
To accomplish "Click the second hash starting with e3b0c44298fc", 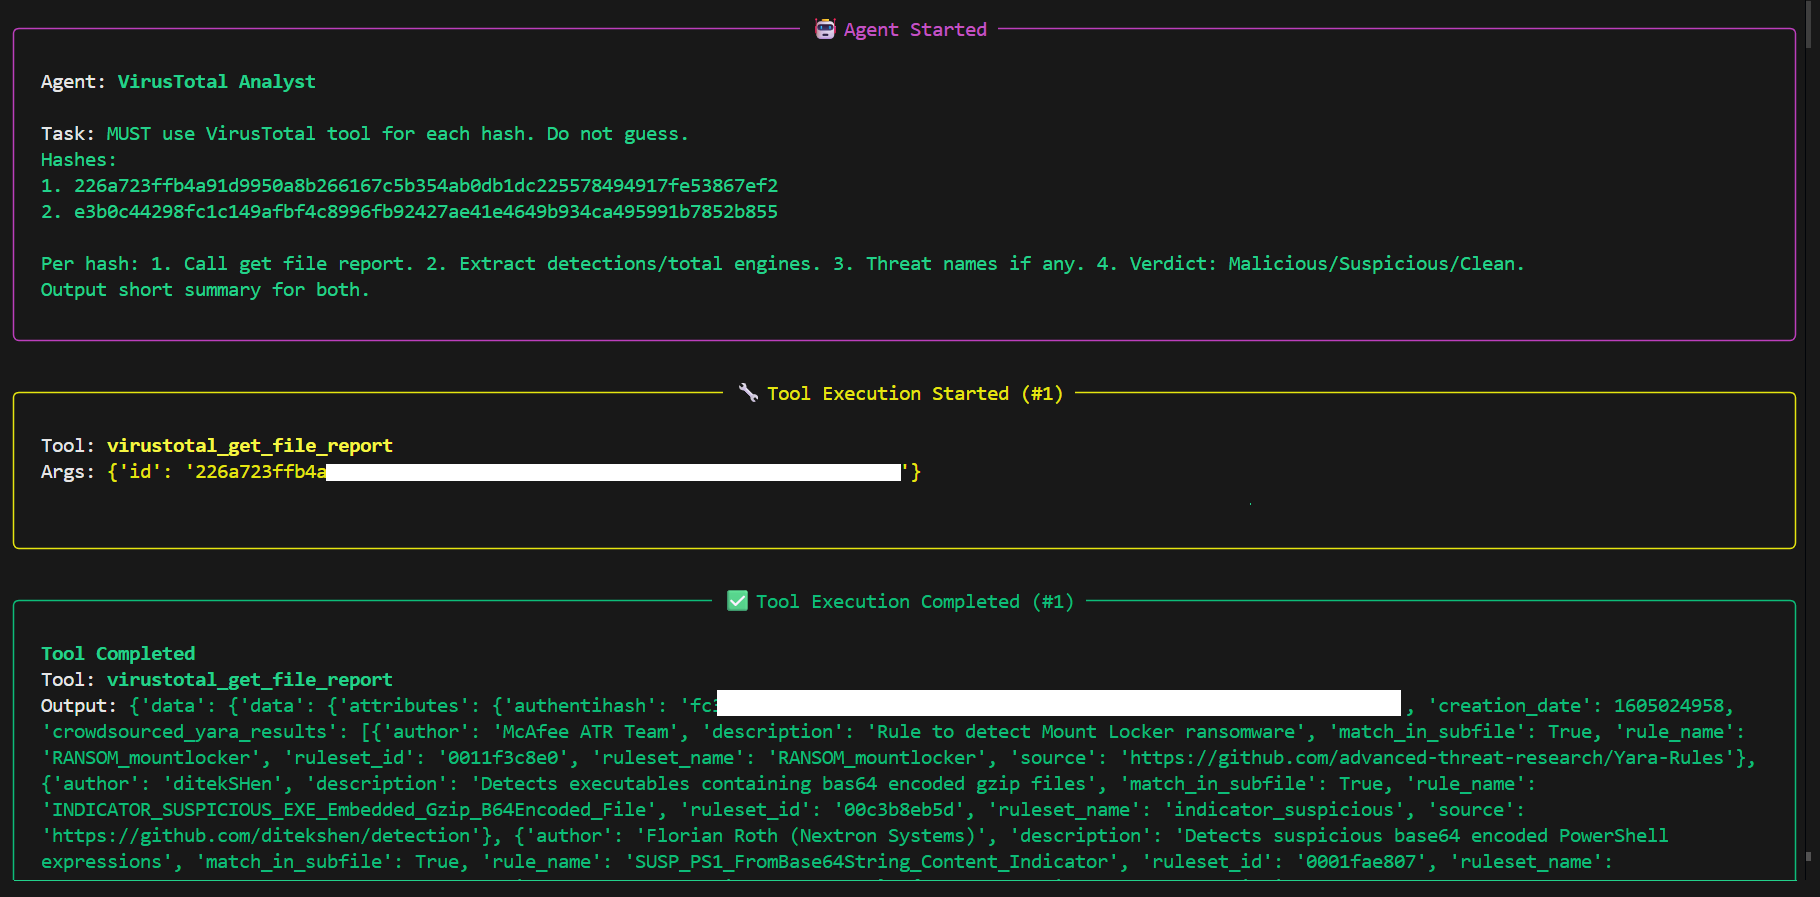I will click(425, 212).
